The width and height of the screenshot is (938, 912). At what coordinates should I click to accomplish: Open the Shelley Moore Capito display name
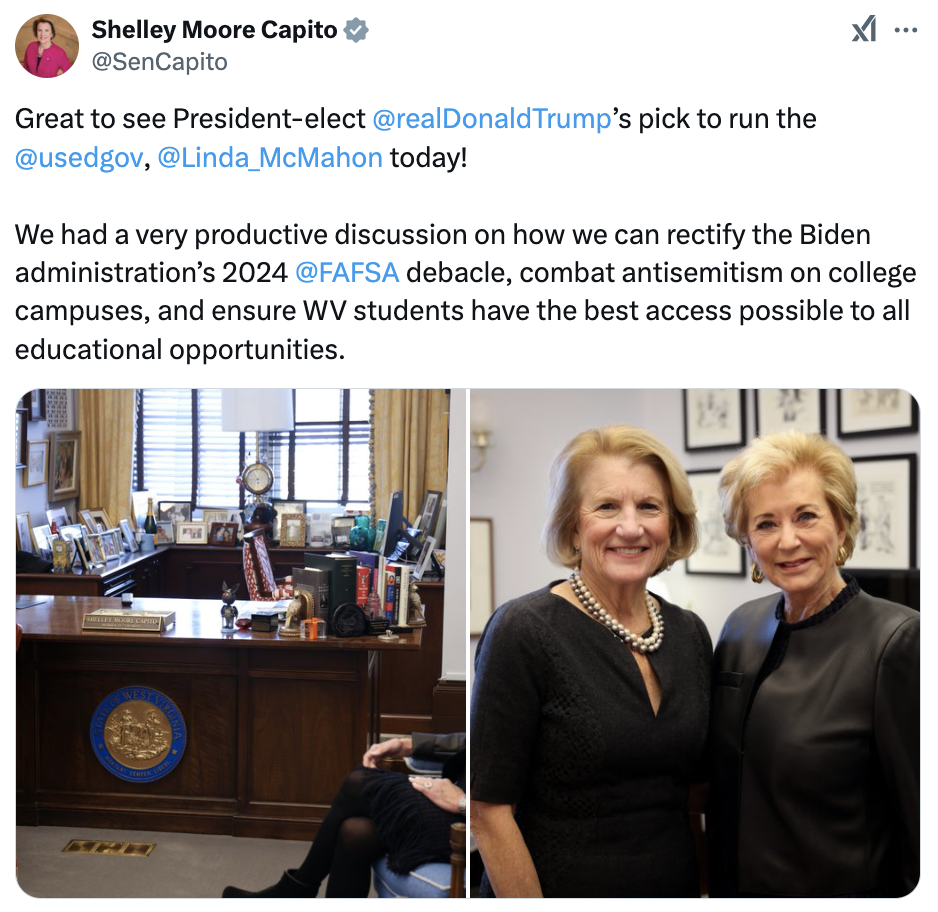[214, 30]
